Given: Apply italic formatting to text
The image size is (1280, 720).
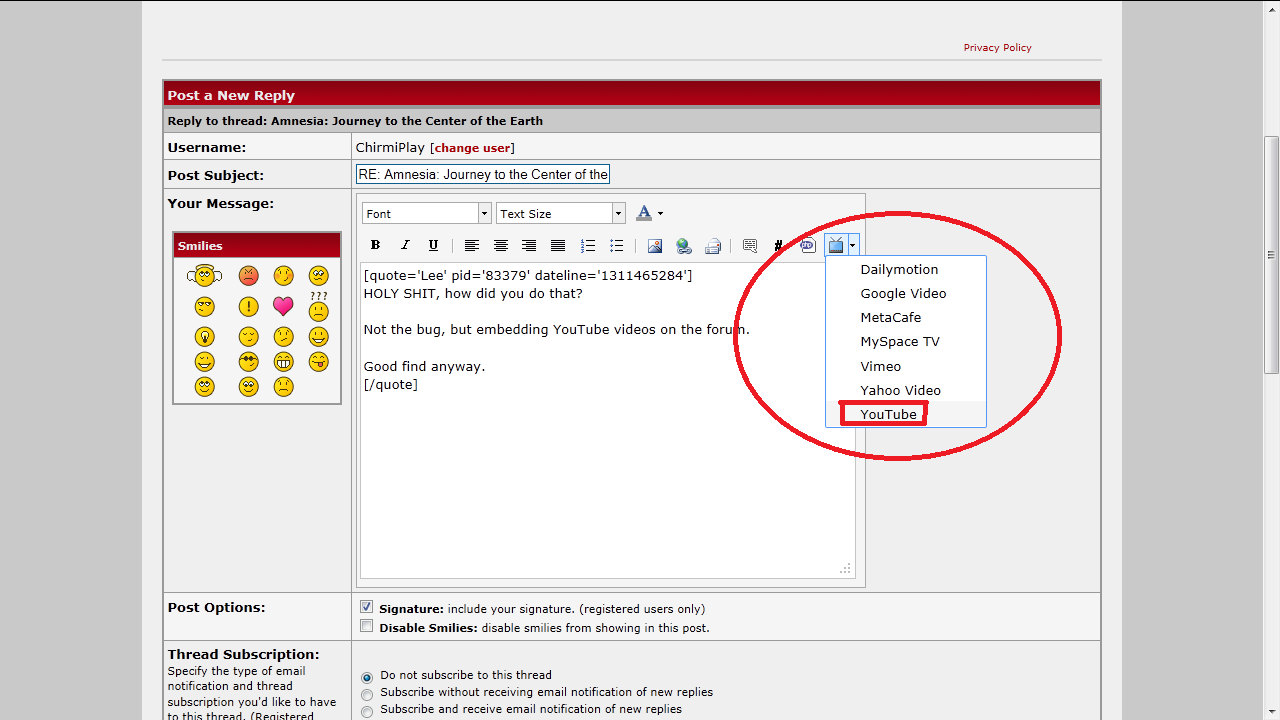Looking at the screenshot, I should pos(405,245).
